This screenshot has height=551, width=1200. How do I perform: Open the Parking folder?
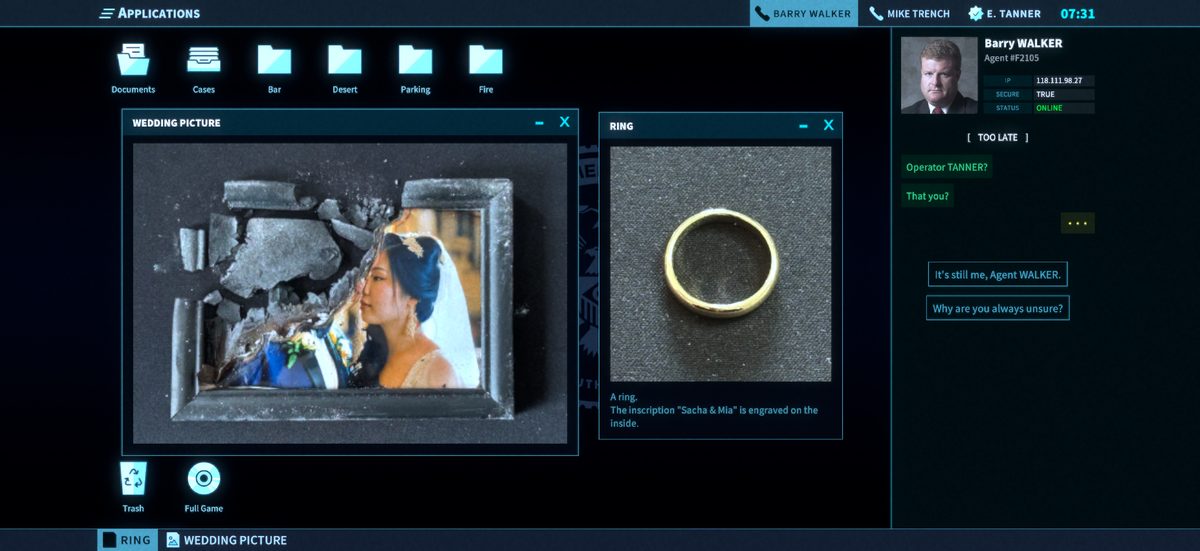pyautogui.click(x=415, y=60)
